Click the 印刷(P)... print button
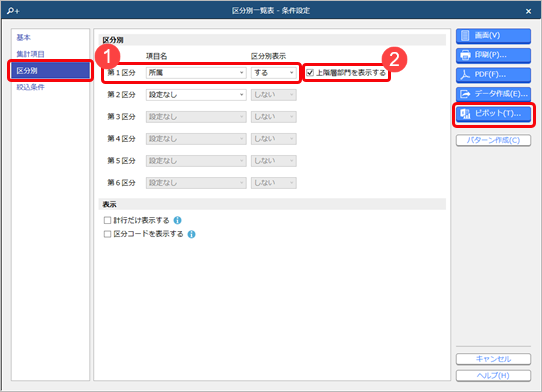 (x=493, y=55)
